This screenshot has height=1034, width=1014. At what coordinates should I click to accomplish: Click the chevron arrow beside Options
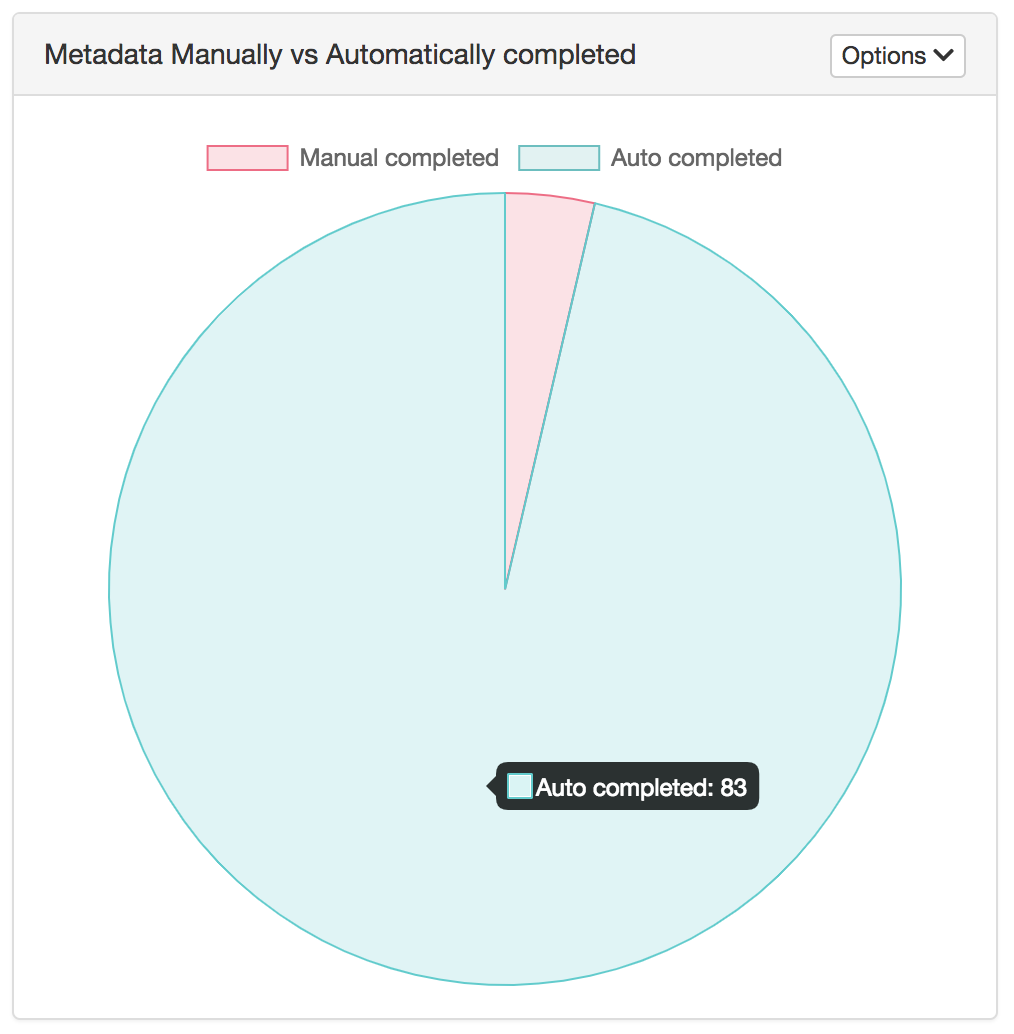coord(943,56)
